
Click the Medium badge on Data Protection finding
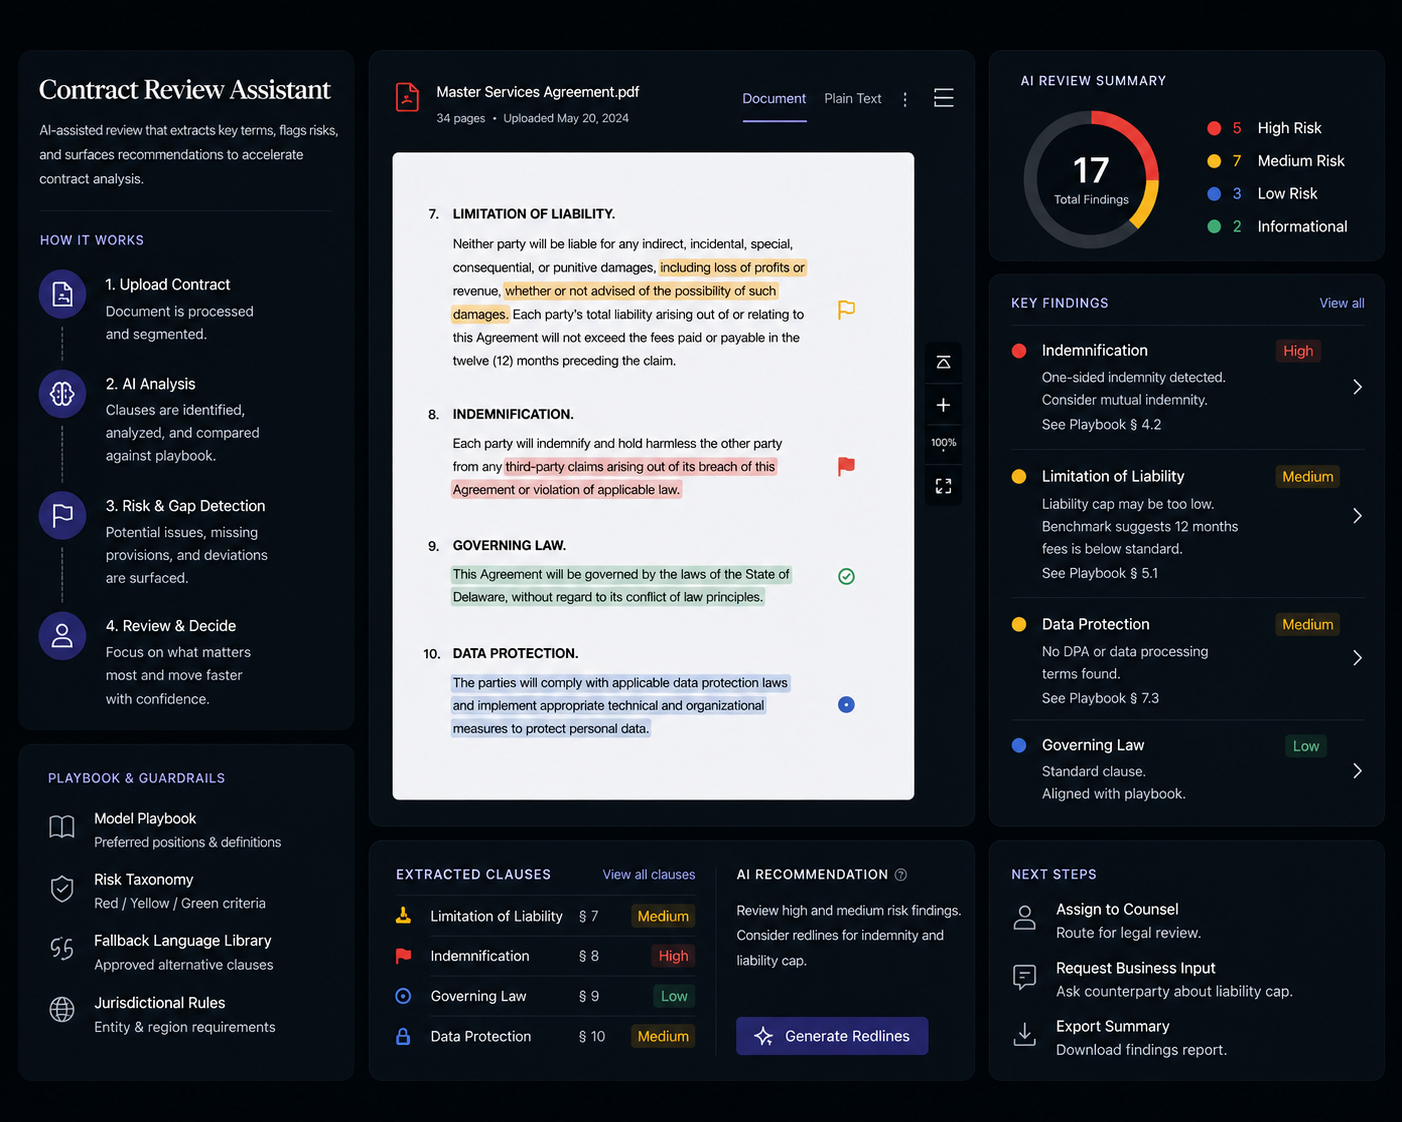coord(1307,625)
